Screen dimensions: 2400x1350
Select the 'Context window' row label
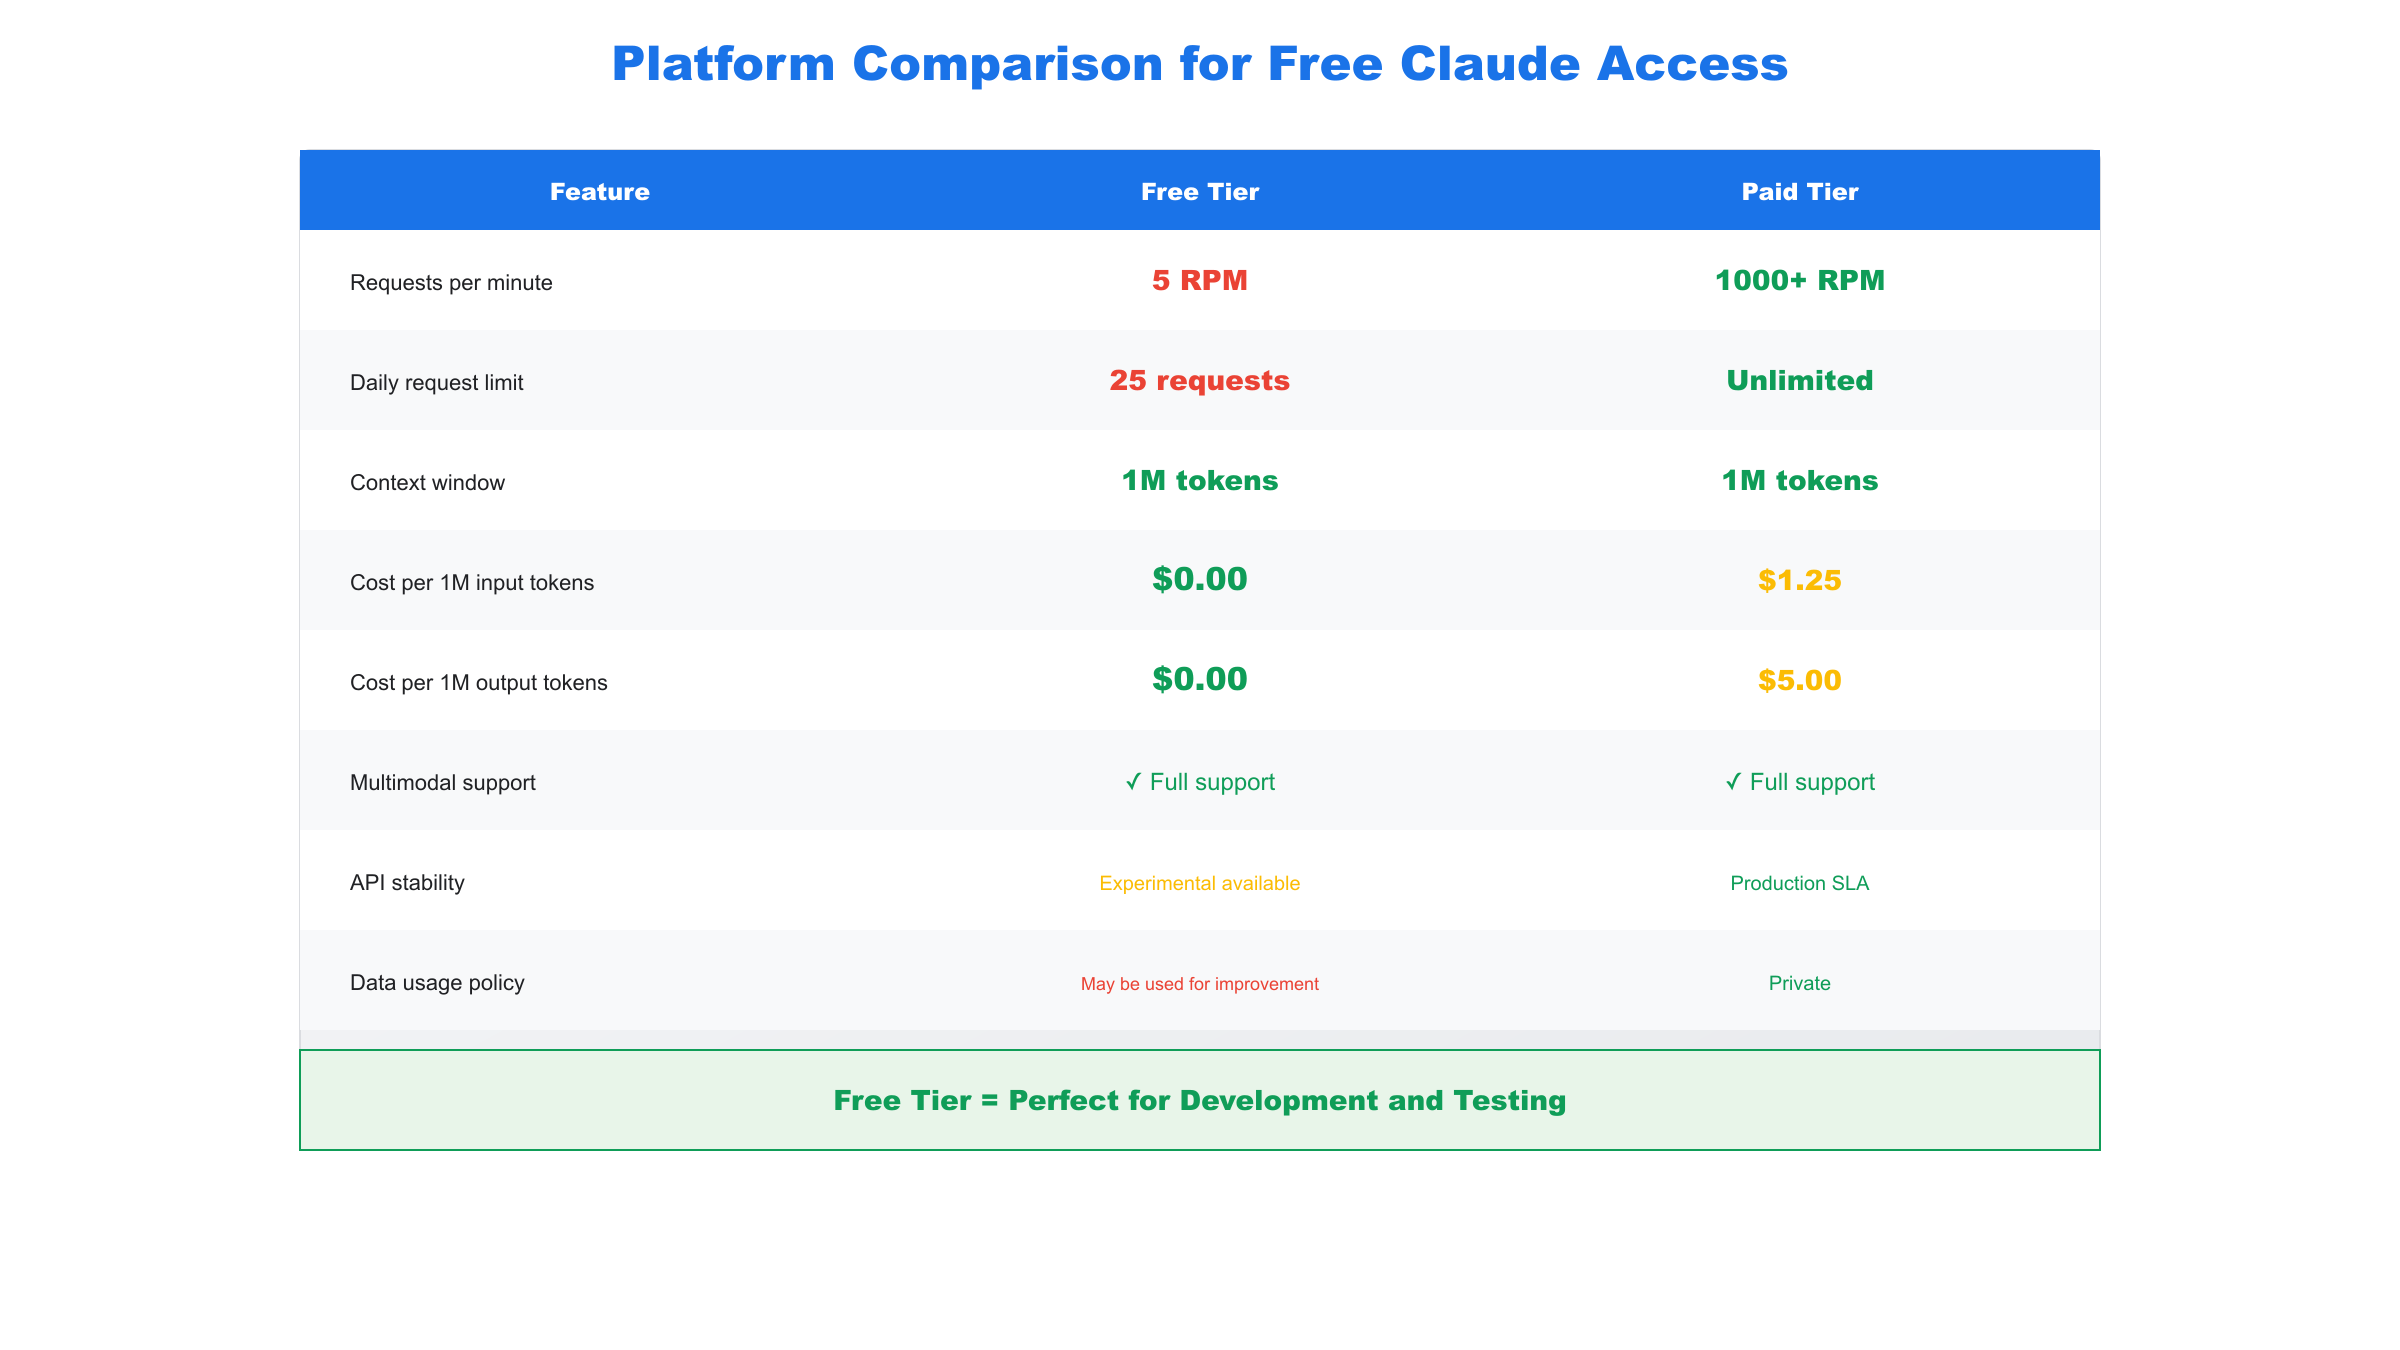[x=427, y=483]
